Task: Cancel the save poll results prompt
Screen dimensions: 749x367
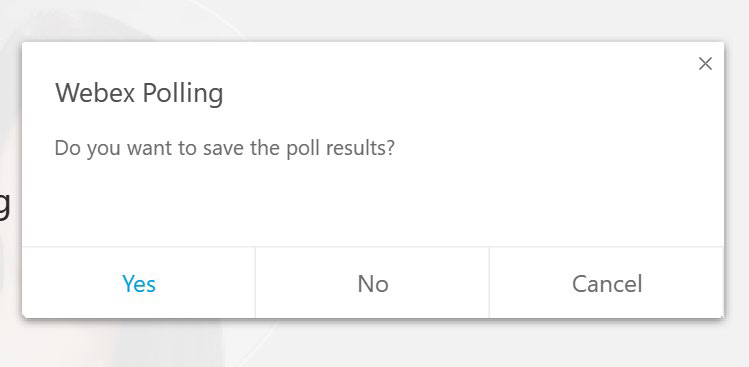Action: pyautogui.click(x=607, y=283)
